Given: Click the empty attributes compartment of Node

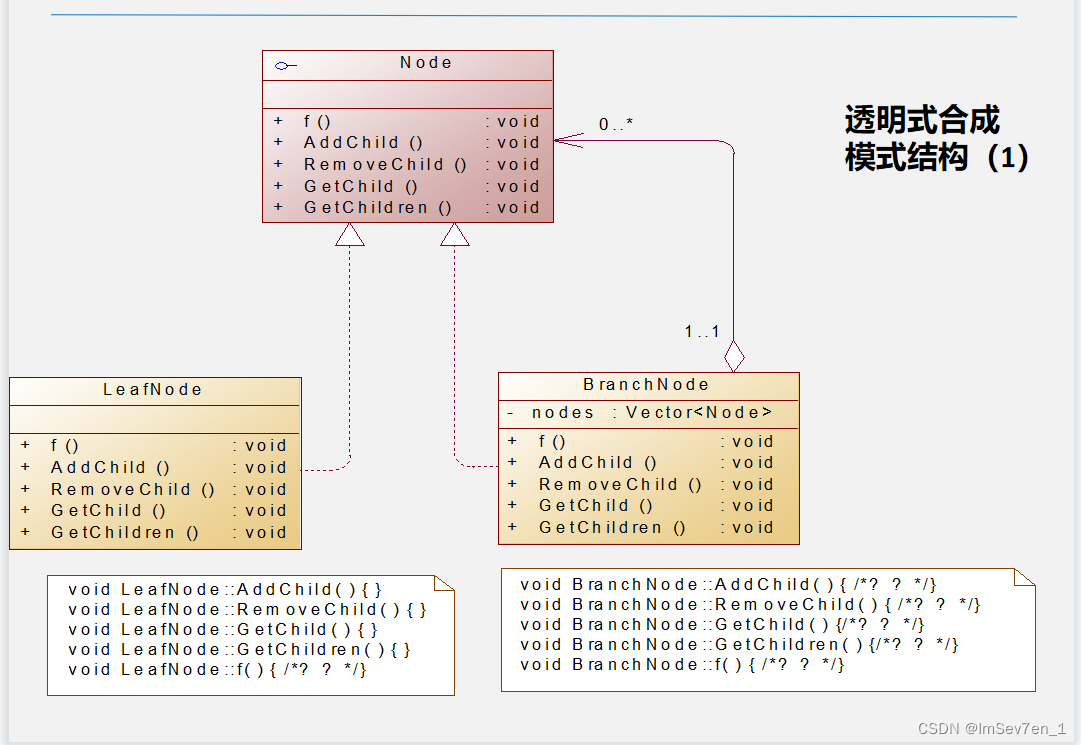Looking at the screenshot, I should [407, 94].
